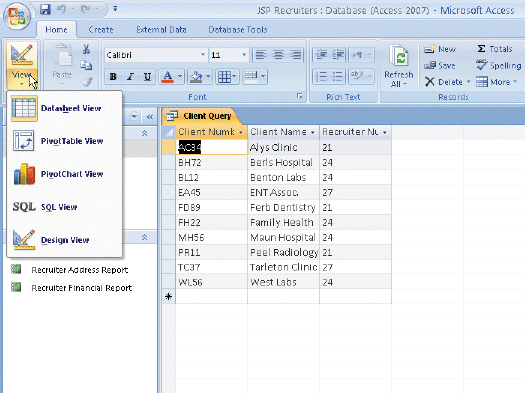Open Delete dropdown arrow
Screen dimensions: 525x393
pos(468,82)
